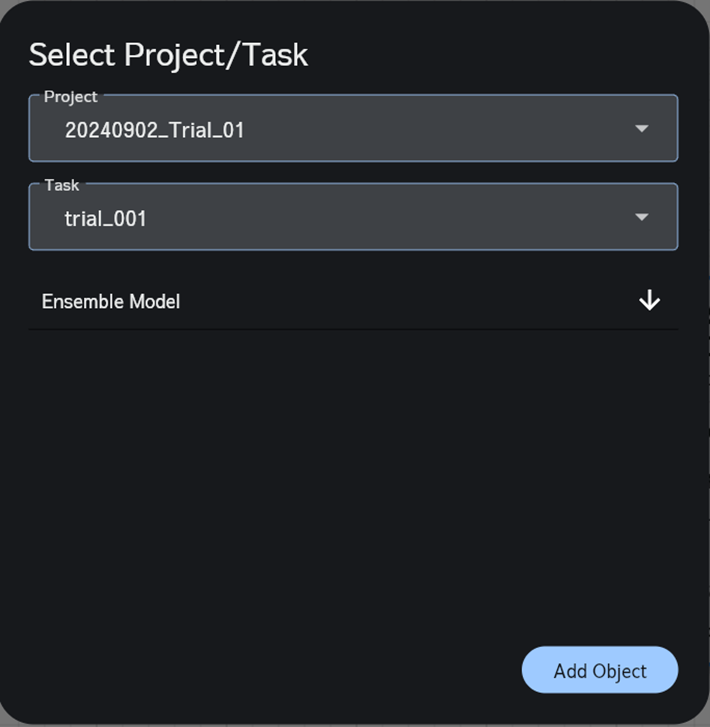This screenshot has height=727, width=710.
Task: Click empty space right of dialog heading
Action: click(500, 54)
